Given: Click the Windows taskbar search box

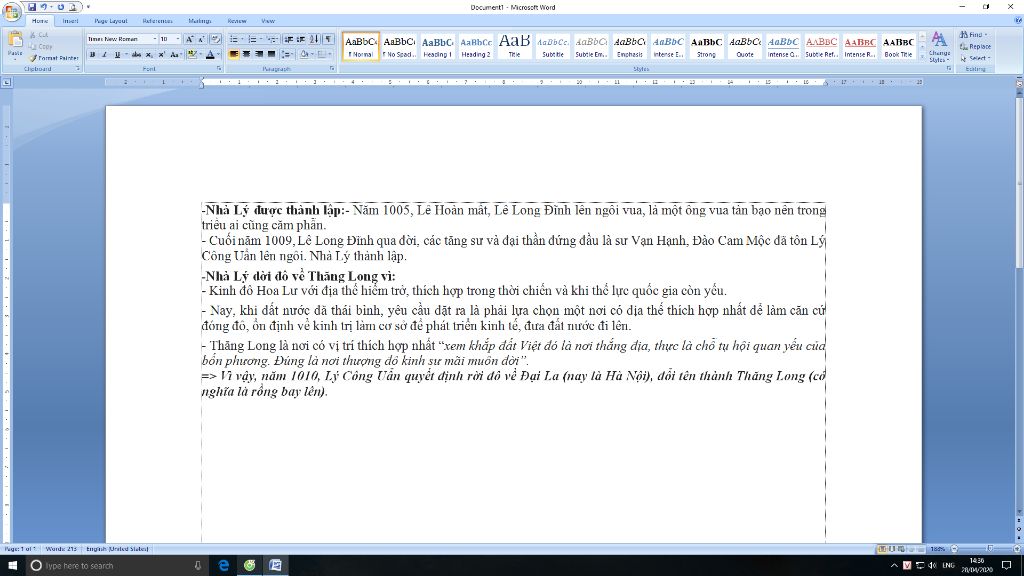Looking at the screenshot, I should coord(110,566).
